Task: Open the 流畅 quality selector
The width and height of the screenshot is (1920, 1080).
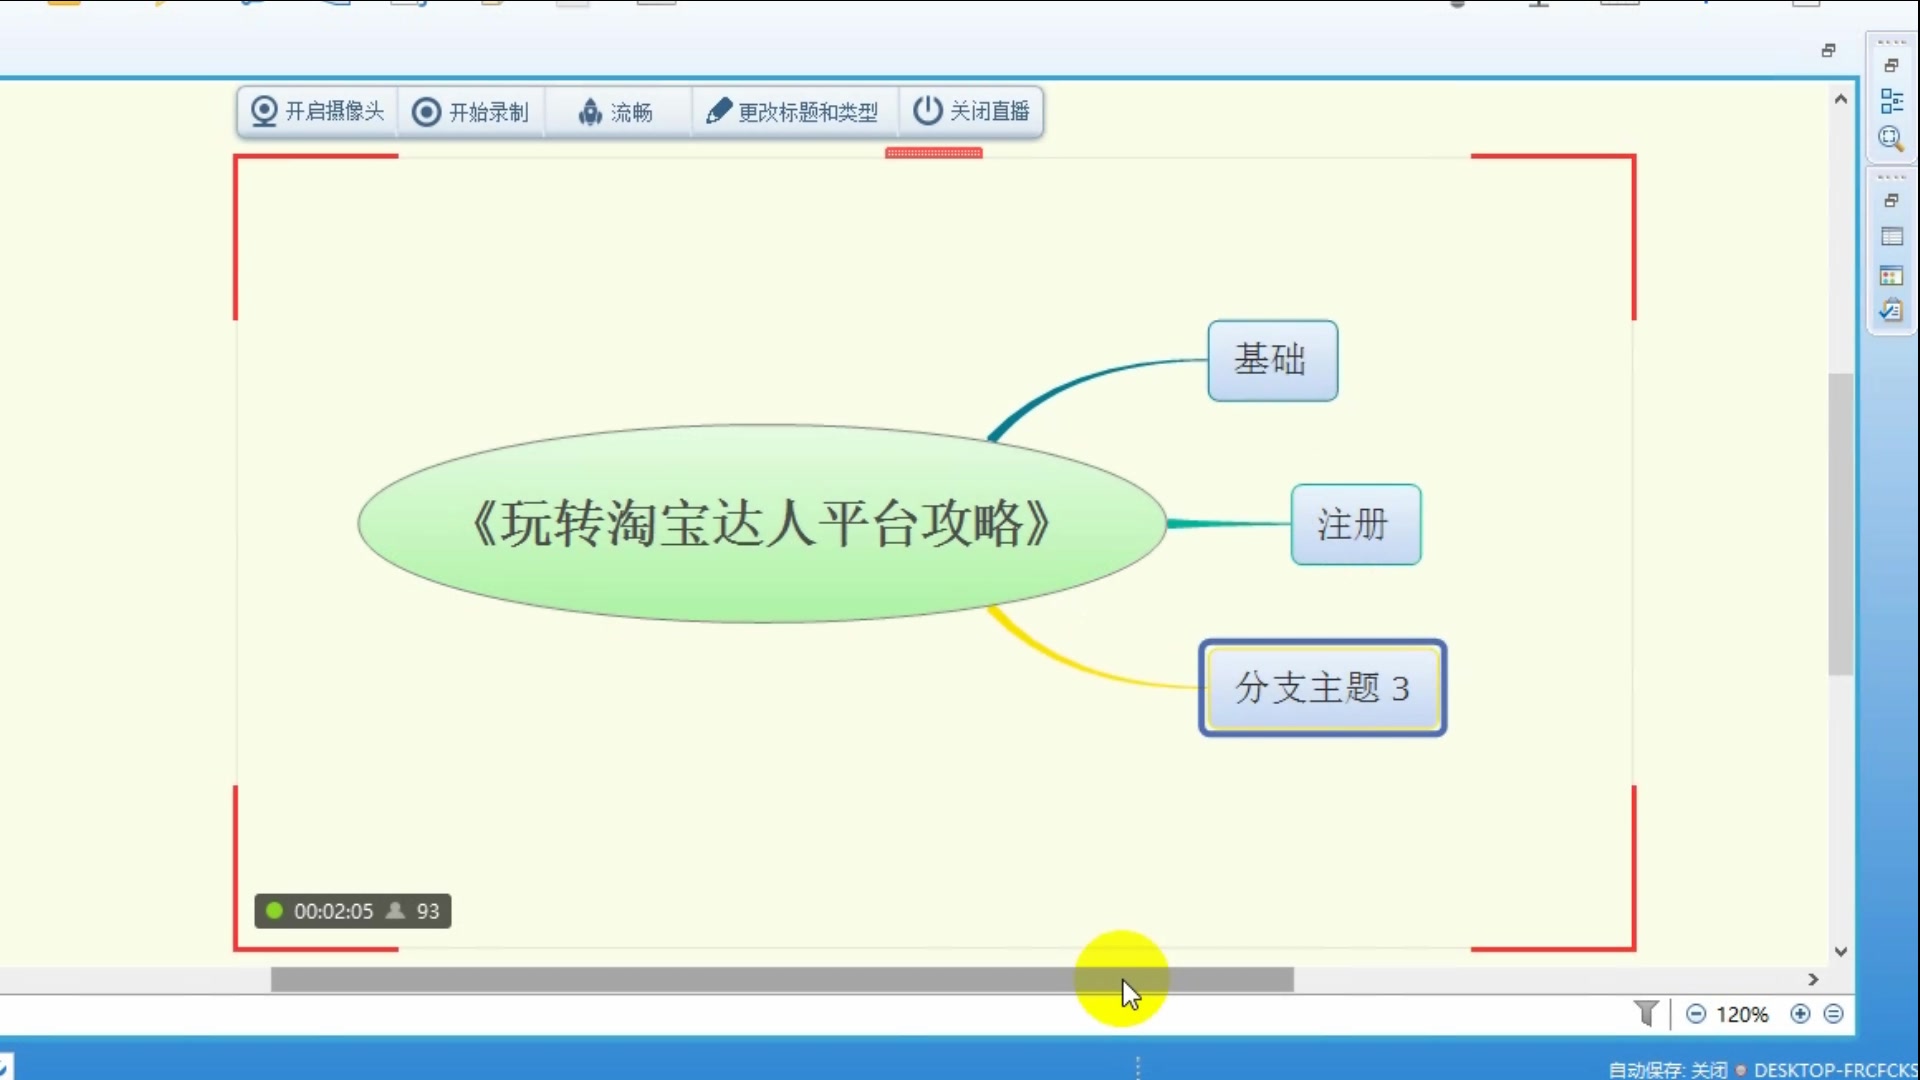Action: [x=616, y=111]
